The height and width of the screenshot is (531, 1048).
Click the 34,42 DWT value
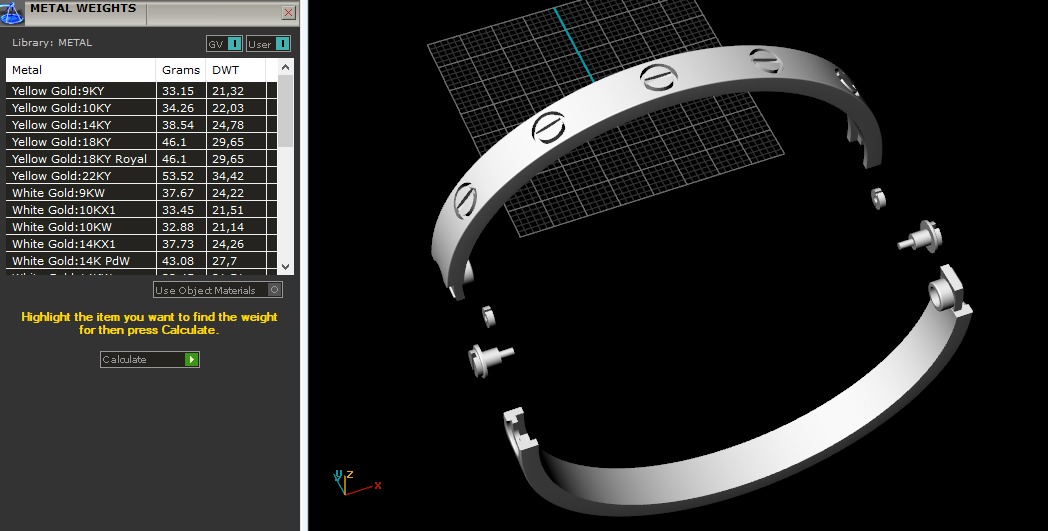pos(228,176)
